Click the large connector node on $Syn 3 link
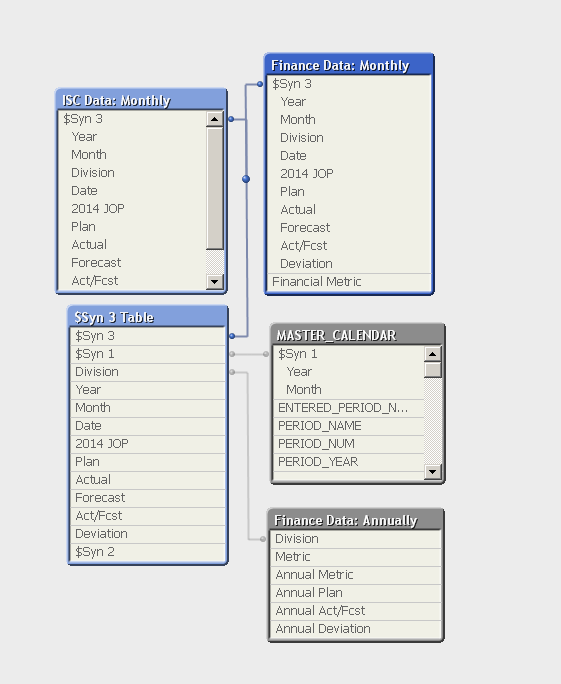Screen dimensions: 561x684 pyautogui.click(x=246, y=179)
